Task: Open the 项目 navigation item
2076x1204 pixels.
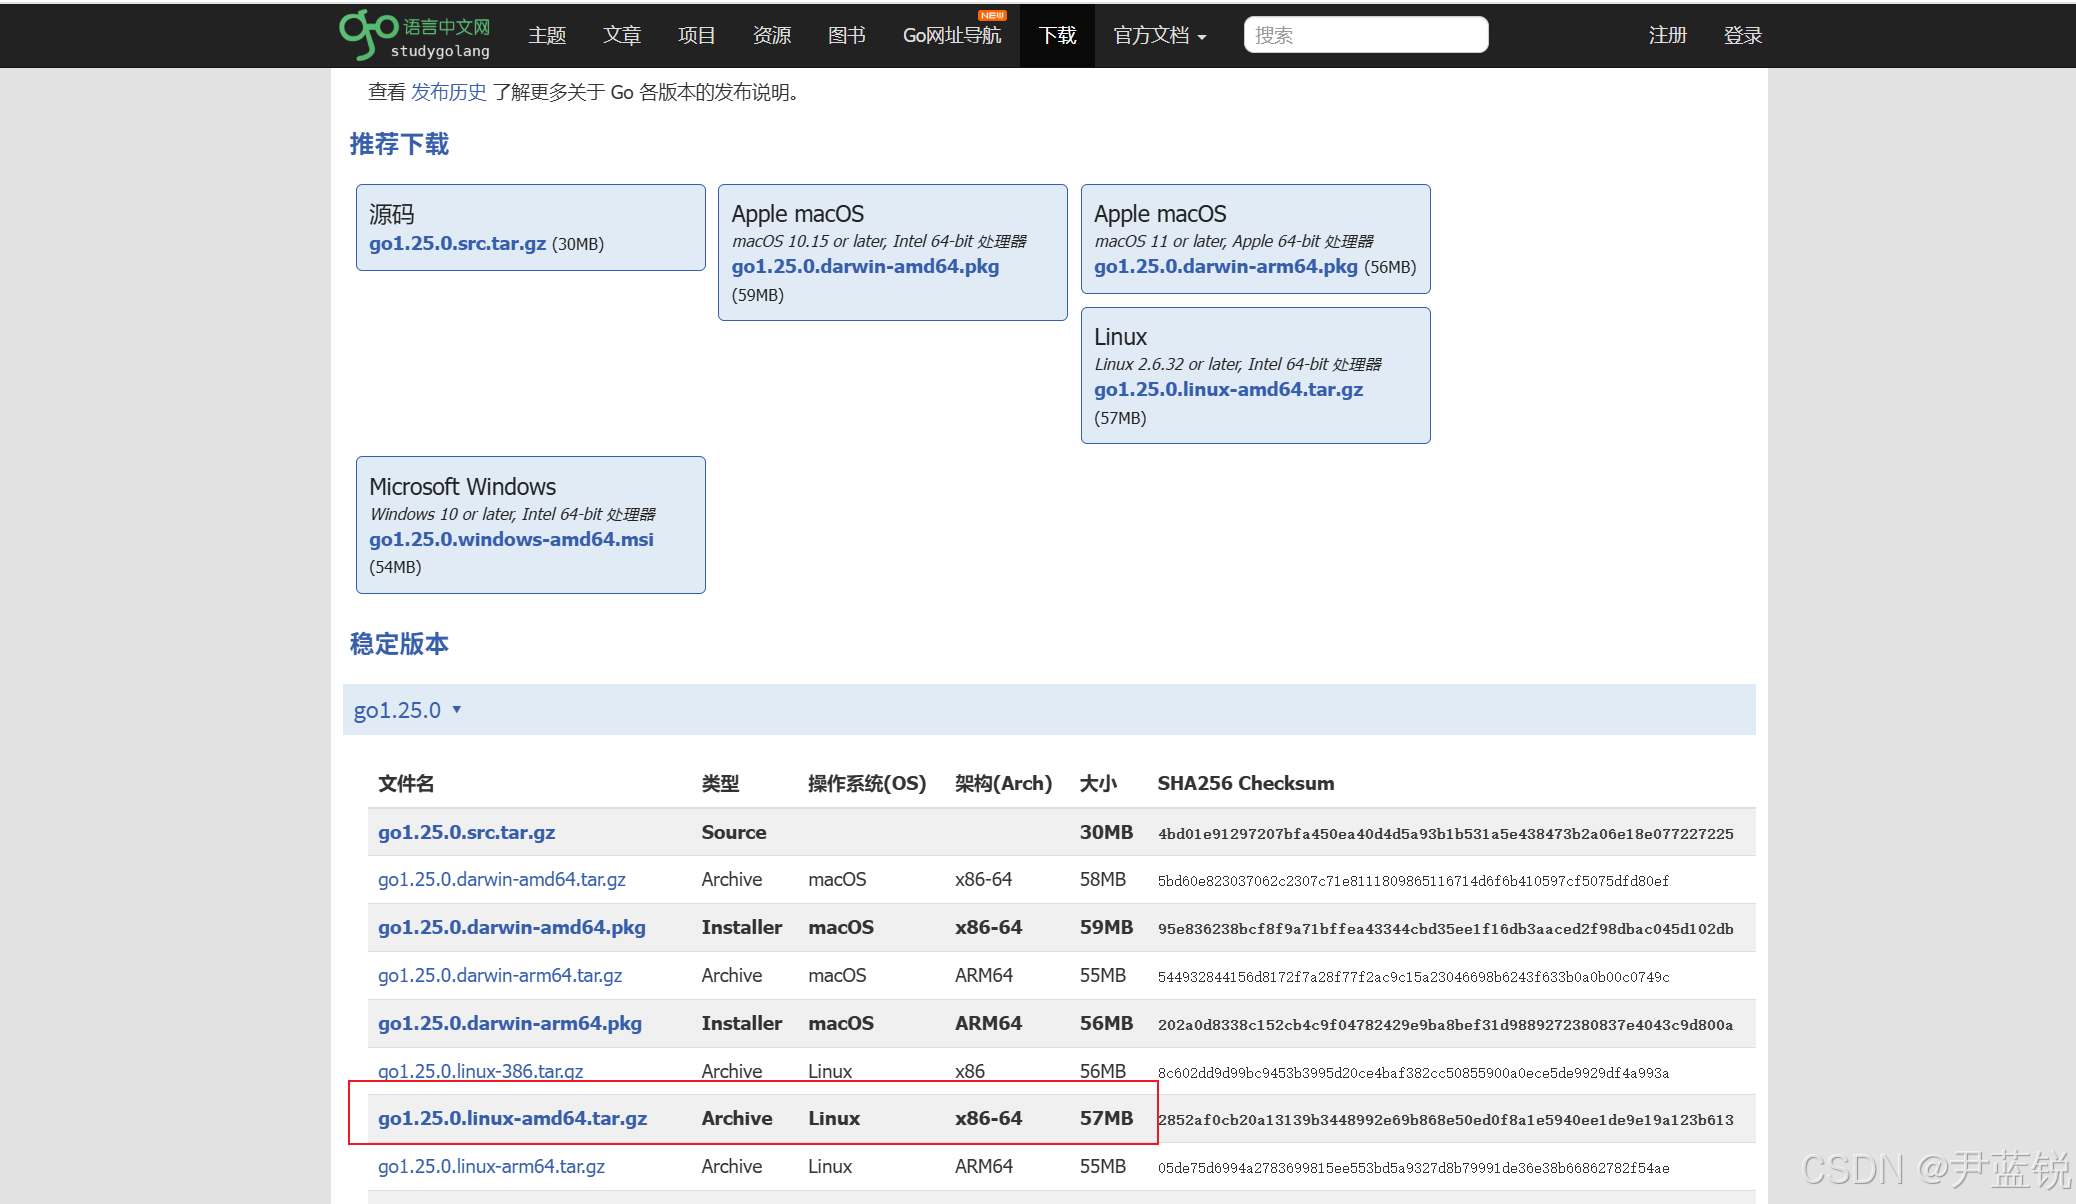Action: coord(696,36)
